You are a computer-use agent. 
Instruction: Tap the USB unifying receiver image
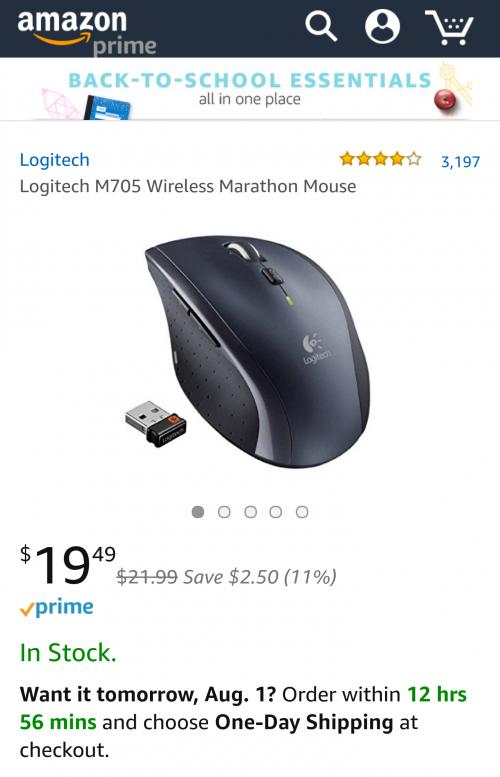pyautogui.click(x=156, y=424)
